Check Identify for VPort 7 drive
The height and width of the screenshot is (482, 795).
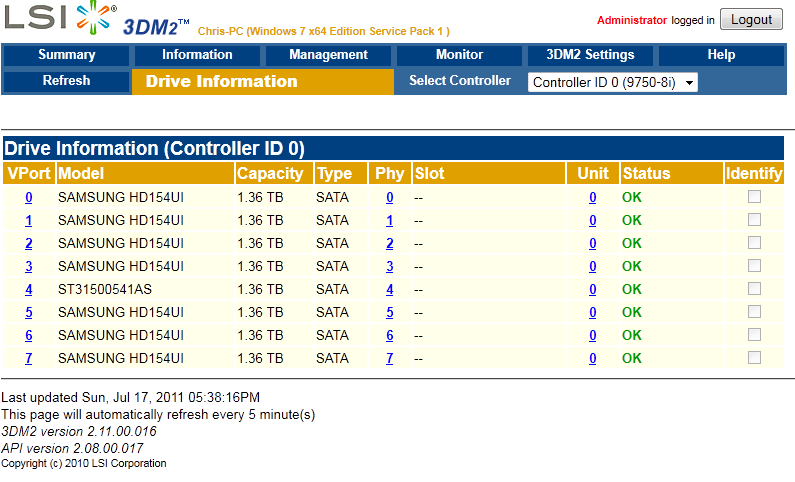pyautogui.click(x=754, y=357)
